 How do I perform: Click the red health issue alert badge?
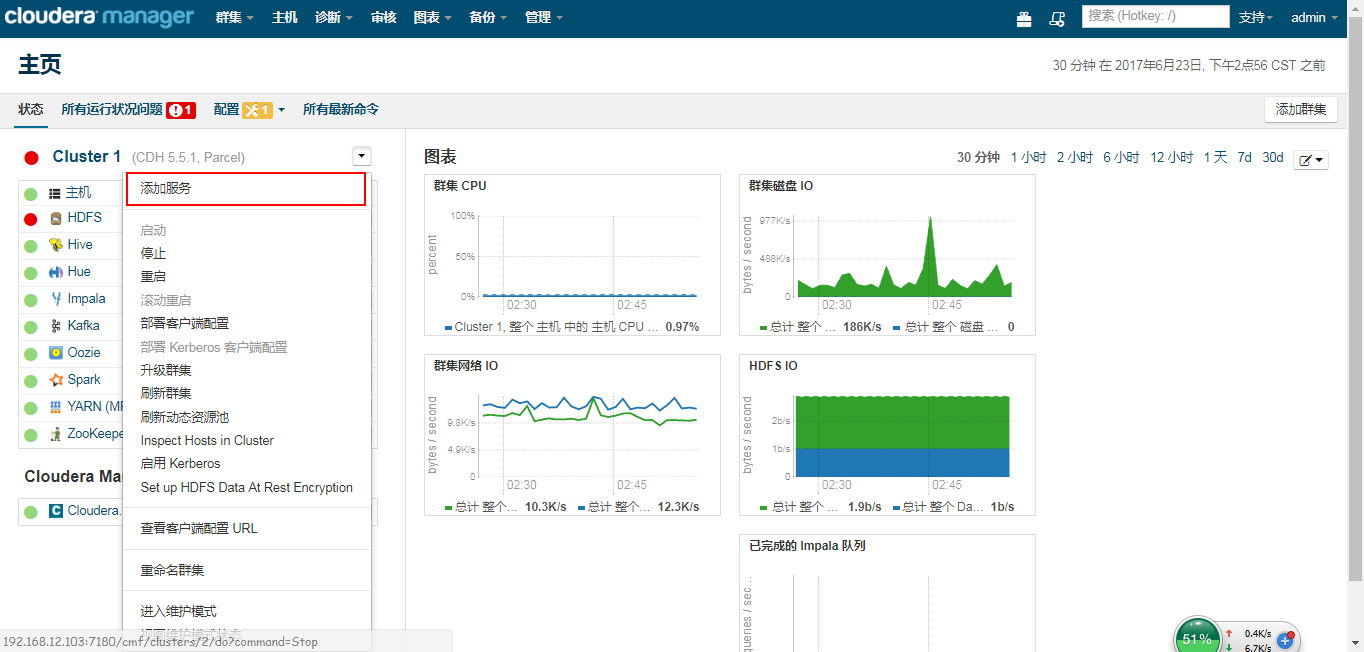pyautogui.click(x=181, y=110)
